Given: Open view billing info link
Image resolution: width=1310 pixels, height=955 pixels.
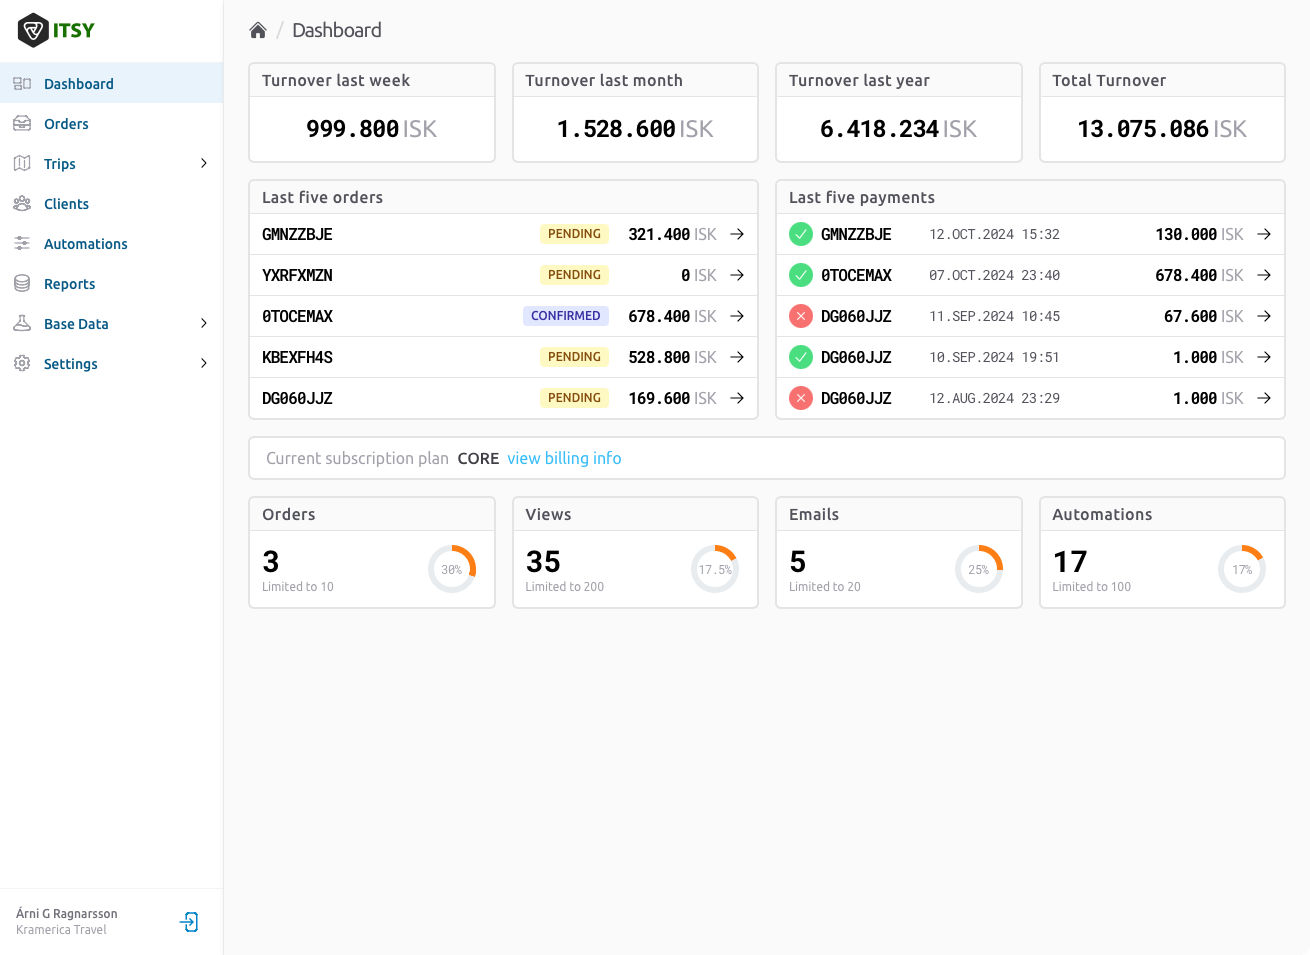Looking at the screenshot, I should point(564,458).
